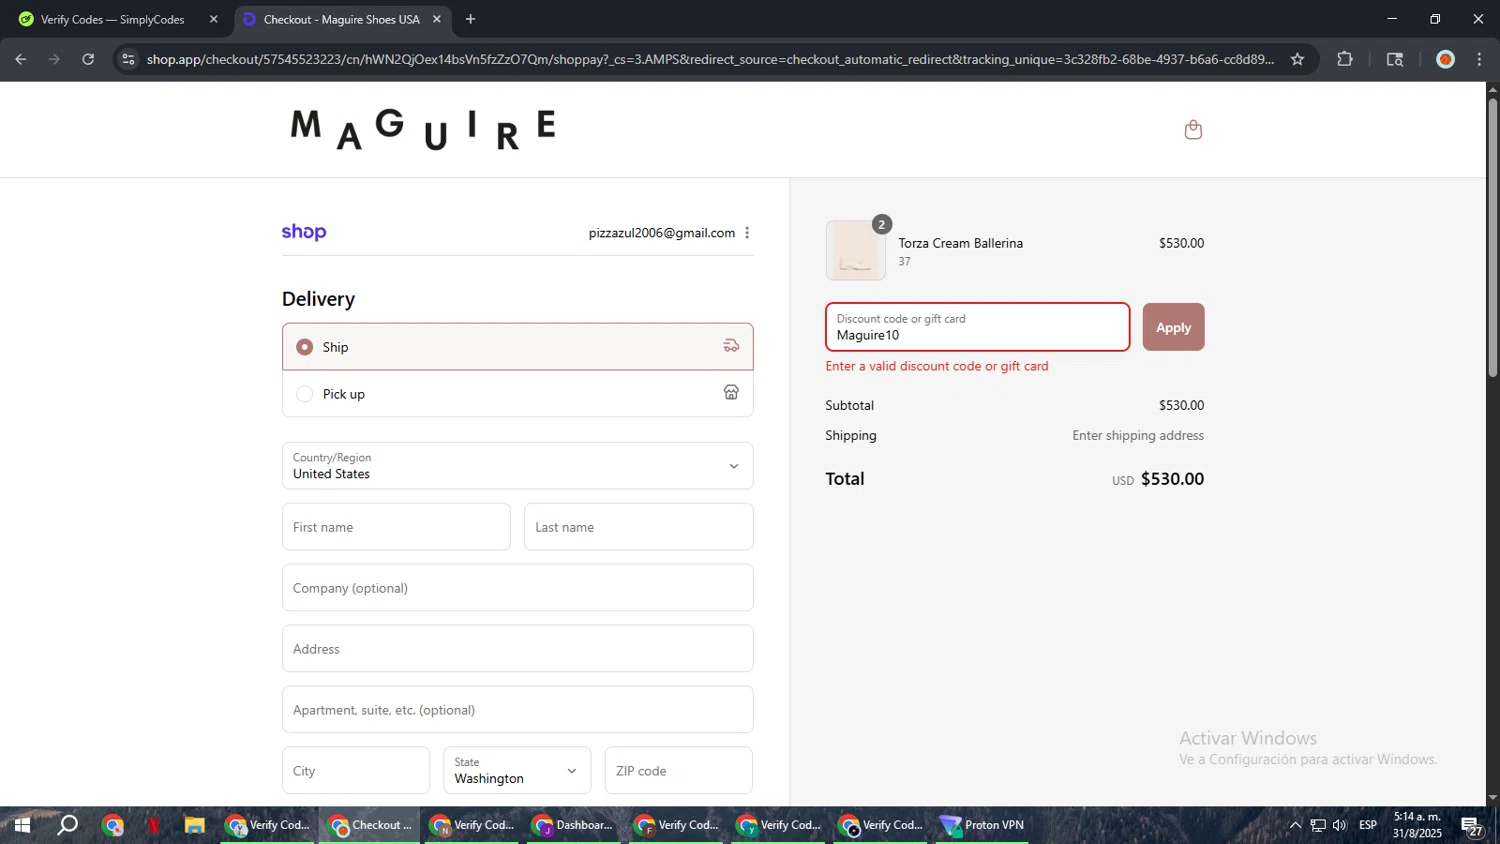View site information icon in address bar
Viewport: 1500px width, 844px height.
pos(128,59)
